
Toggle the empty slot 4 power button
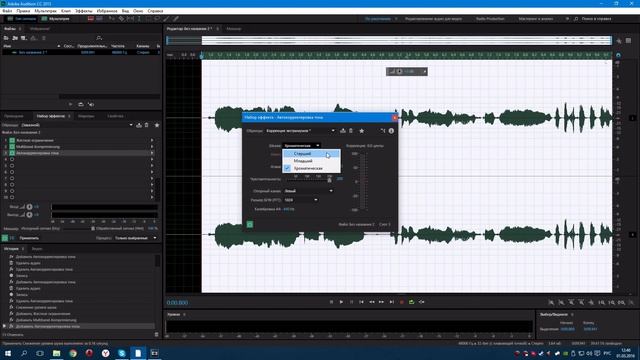12,159
